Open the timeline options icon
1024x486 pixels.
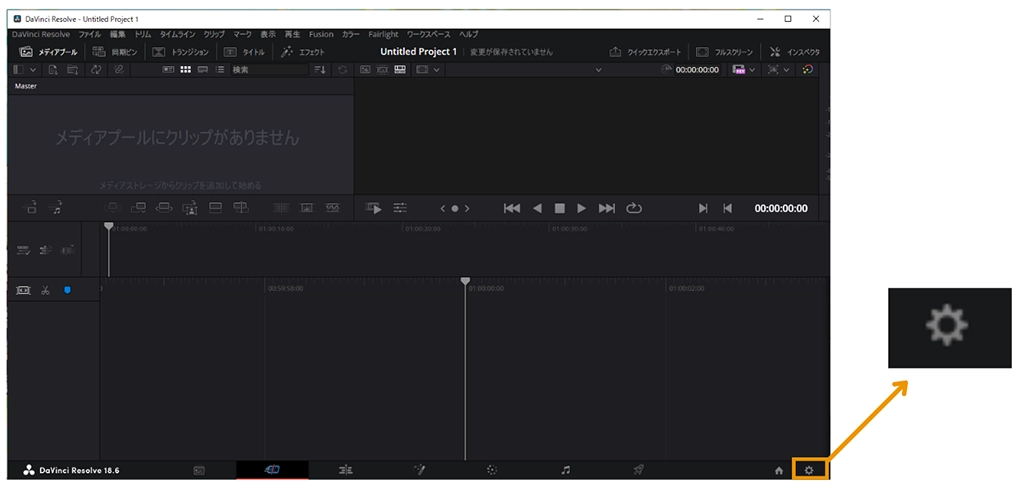[x=24, y=251]
